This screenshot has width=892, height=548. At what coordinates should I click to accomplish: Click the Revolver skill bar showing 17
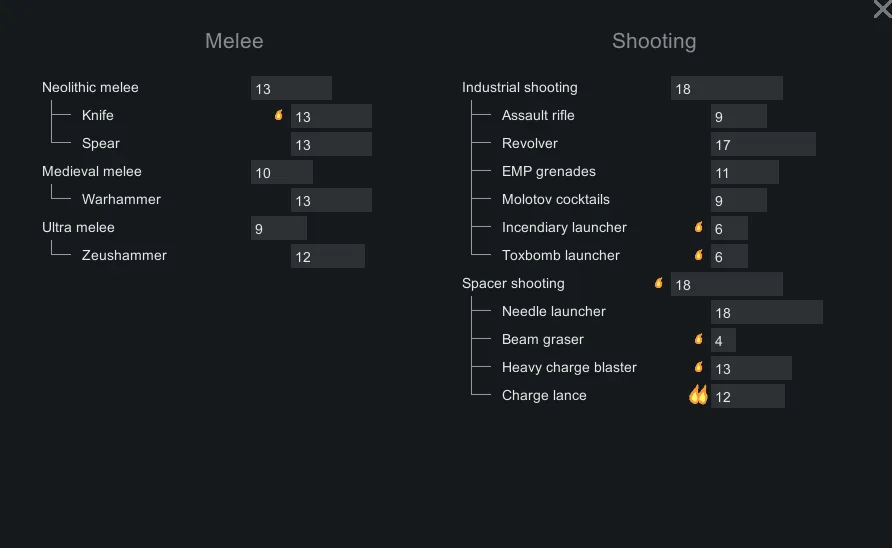(763, 144)
